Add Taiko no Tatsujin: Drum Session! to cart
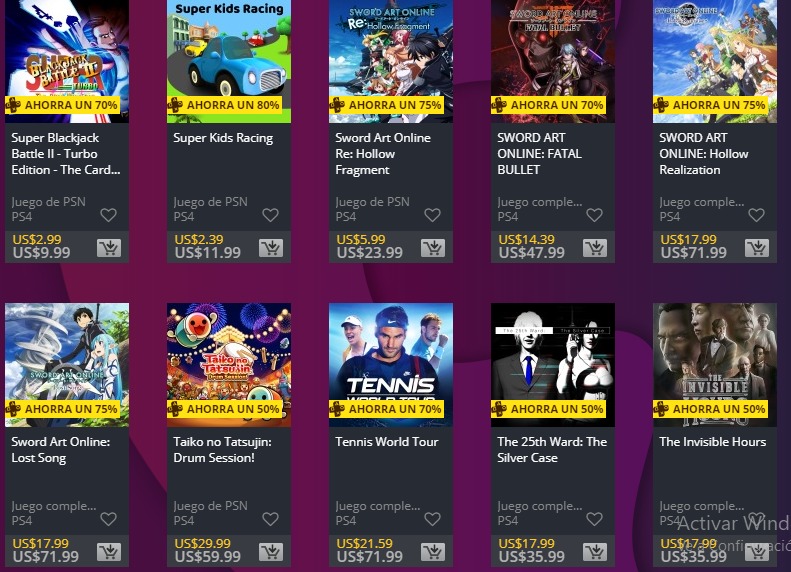This screenshot has width=791, height=572. 271,552
